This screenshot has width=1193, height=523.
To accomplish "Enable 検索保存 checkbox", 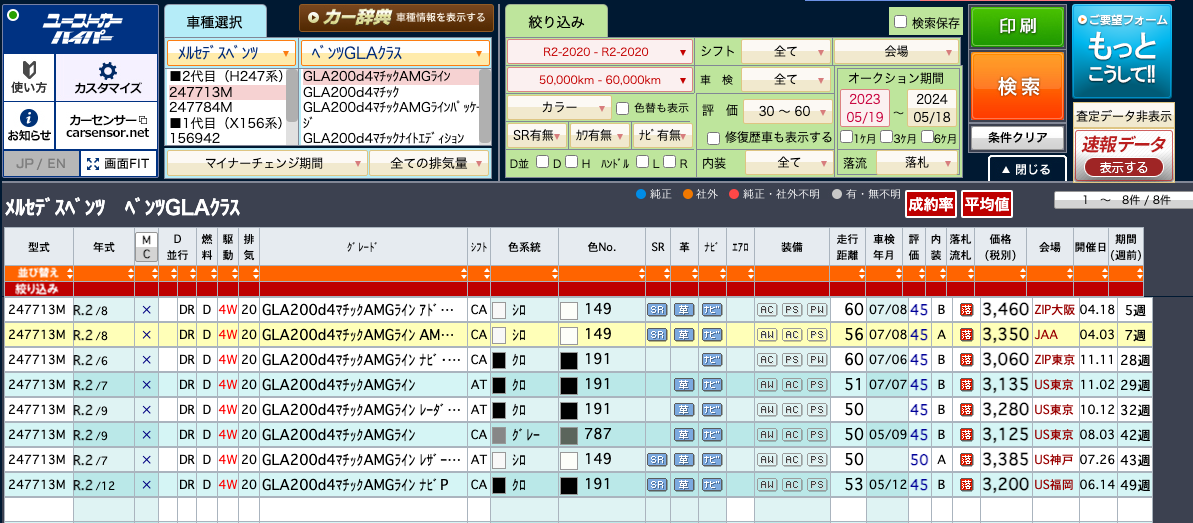I will coord(901,22).
